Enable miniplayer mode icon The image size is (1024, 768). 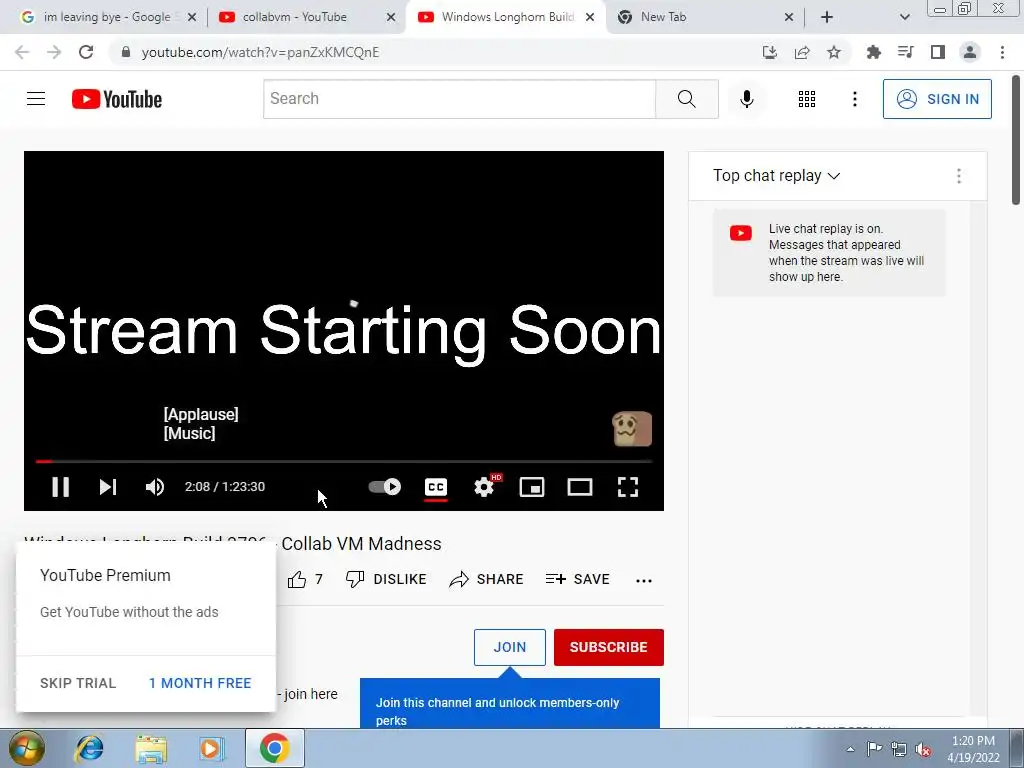point(532,487)
